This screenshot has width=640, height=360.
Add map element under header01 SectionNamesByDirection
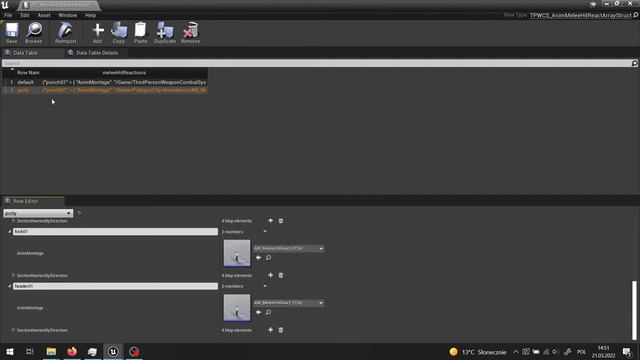click(271, 330)
